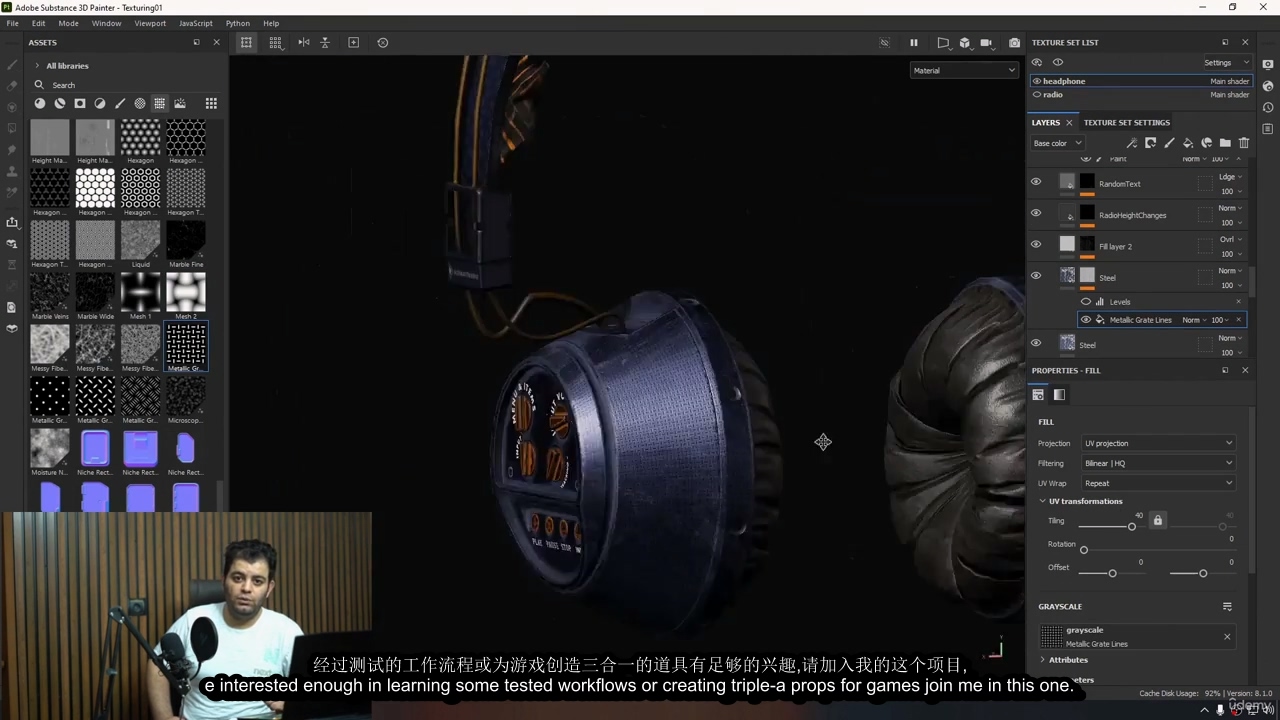Filter assets by textures grid icon
1280x720 pixels.
(x=159, y=103)
